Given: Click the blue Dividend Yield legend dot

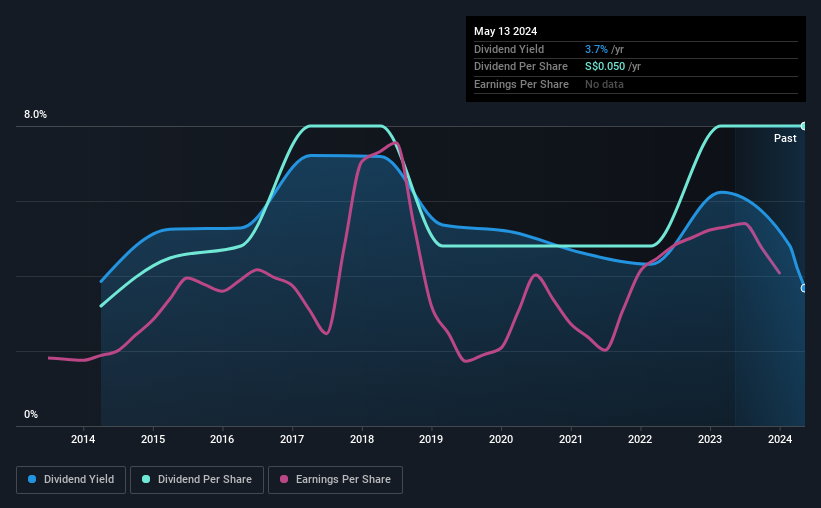Looking at the screenshot, I should (32, 479).
